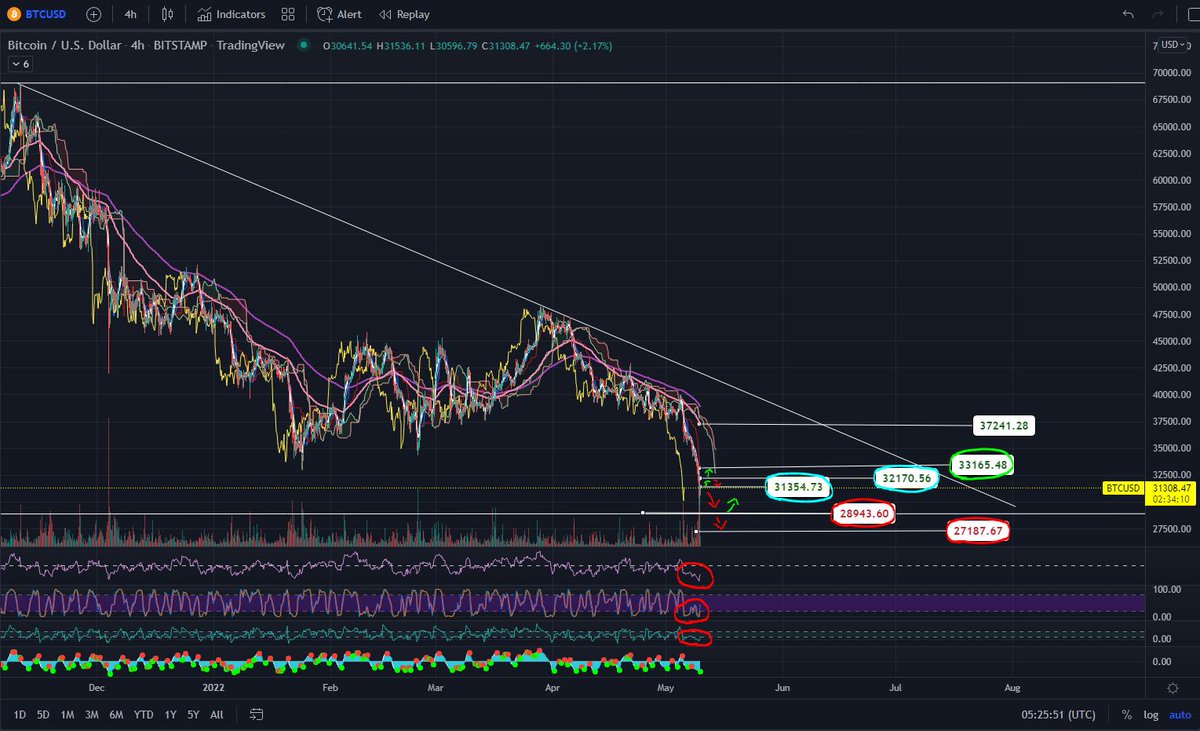This screenshot has width=1200, height=731.
Task: Open the Indicators dialog
Action: (x=231, y=14)
